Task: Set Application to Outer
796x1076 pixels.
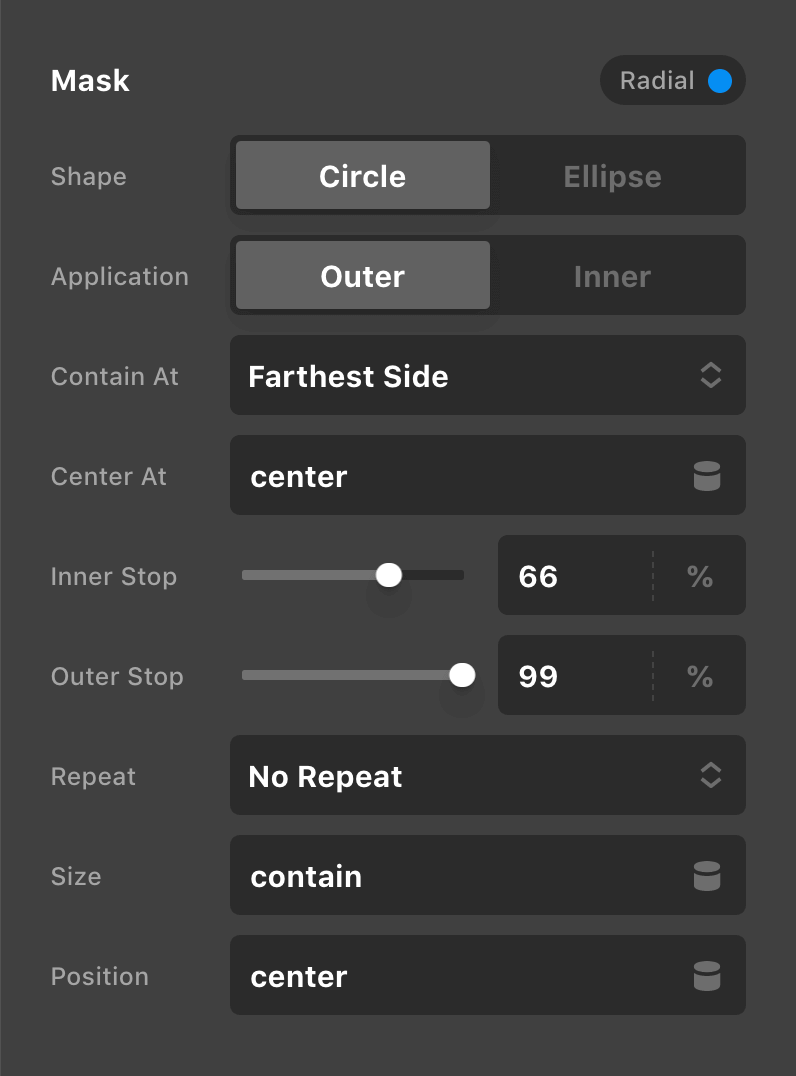Action: pos(362,276)
